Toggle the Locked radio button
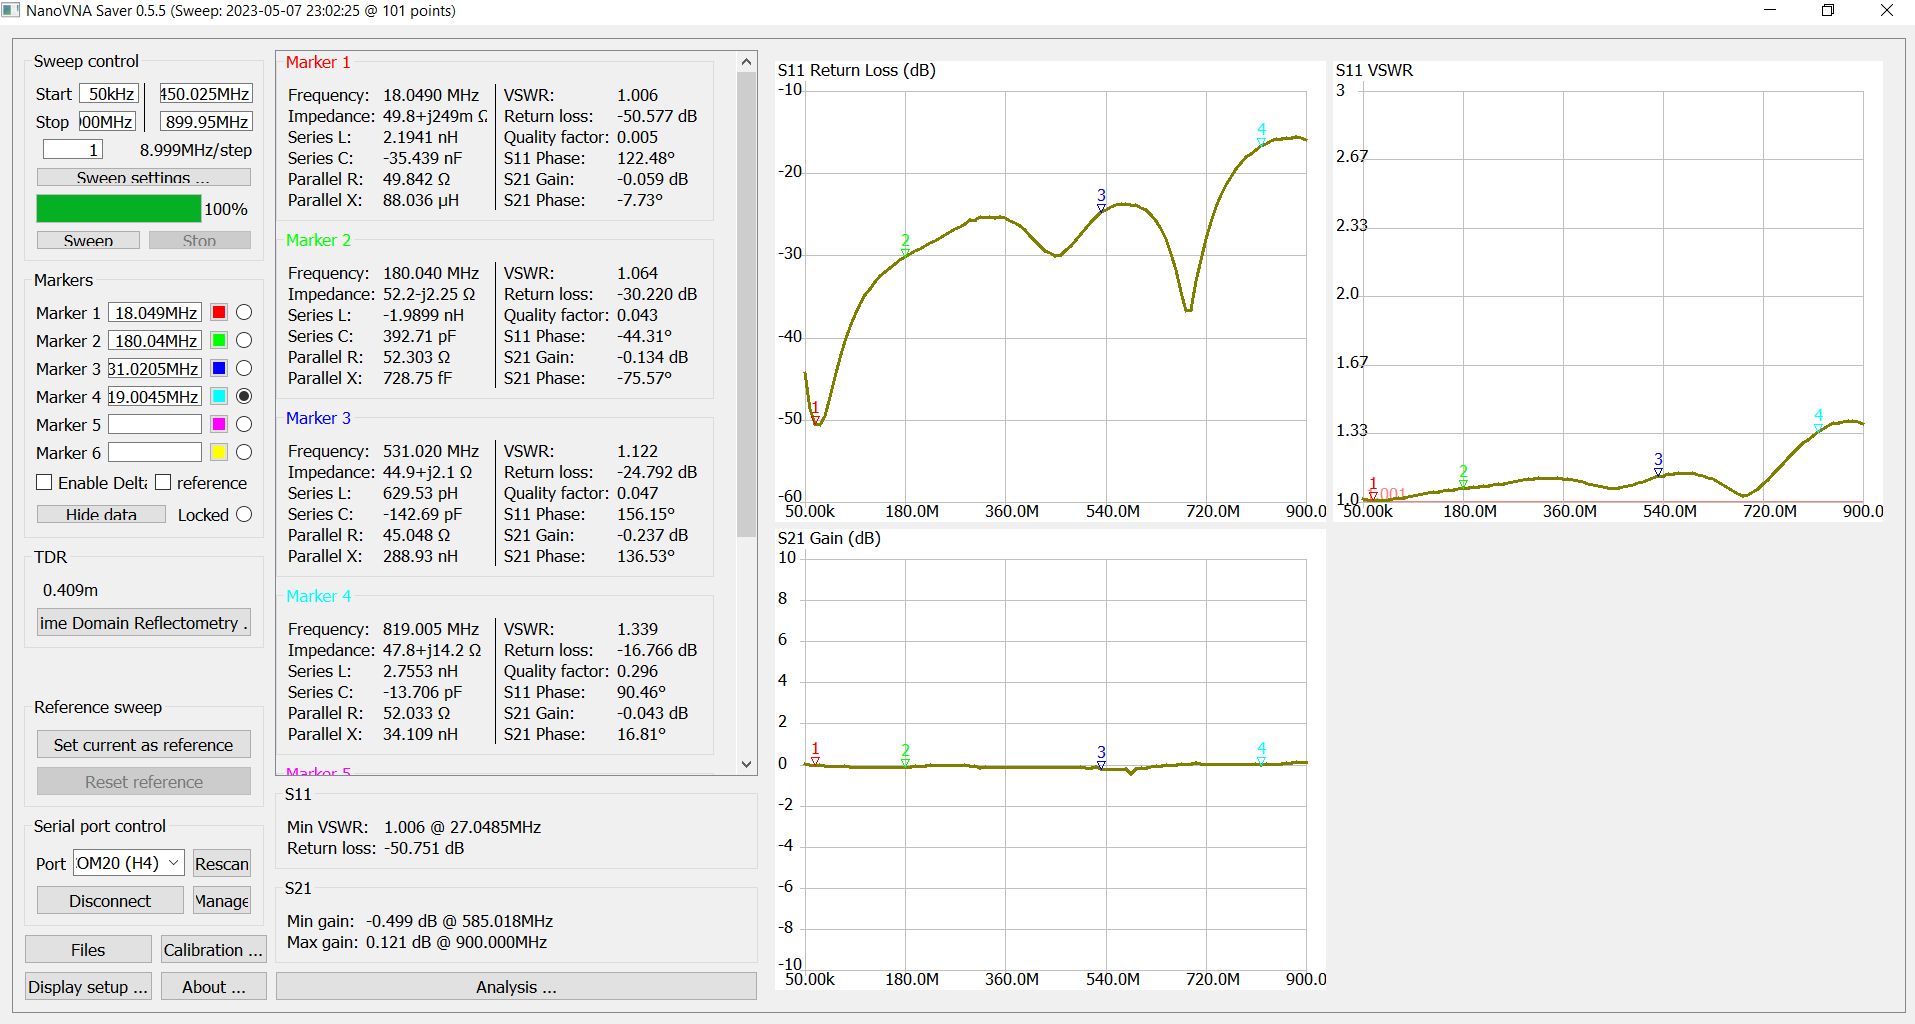This screenshot has width=1915, height=1024. (x=244, y=515)
